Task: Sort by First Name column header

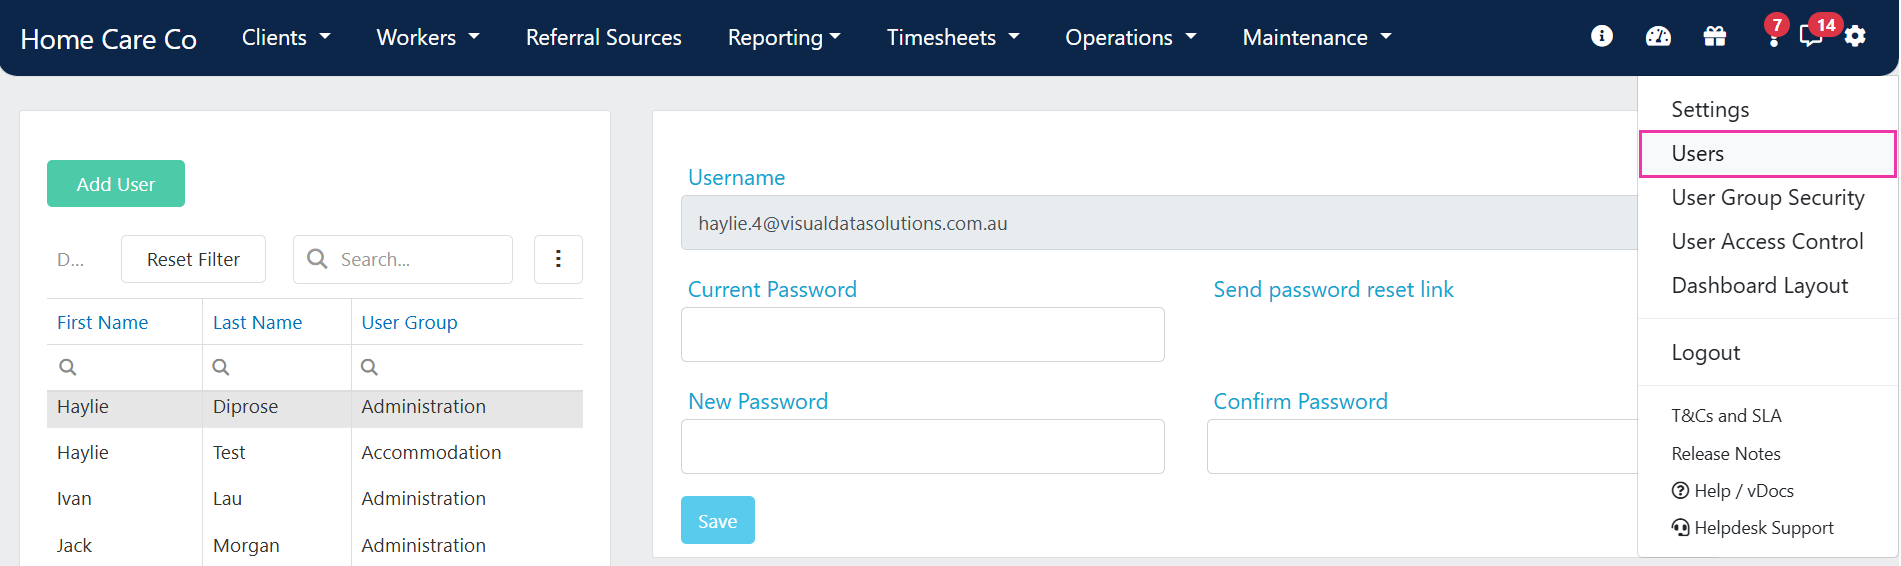Action: pyautogui.click(x=102, y=323)
